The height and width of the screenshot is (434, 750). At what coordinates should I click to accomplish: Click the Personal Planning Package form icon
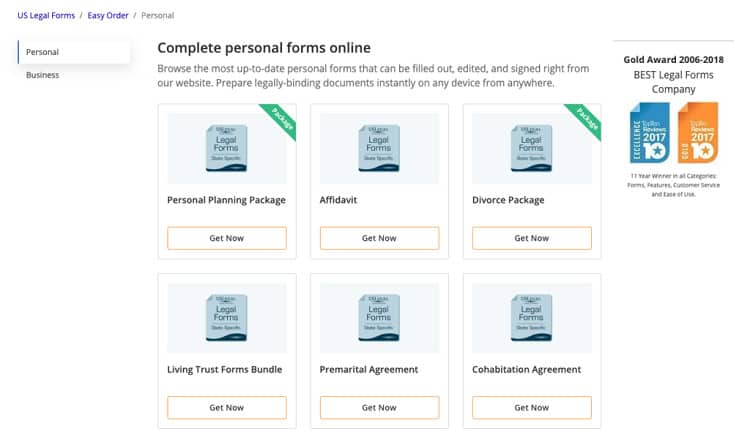click(x=226, y=148)
